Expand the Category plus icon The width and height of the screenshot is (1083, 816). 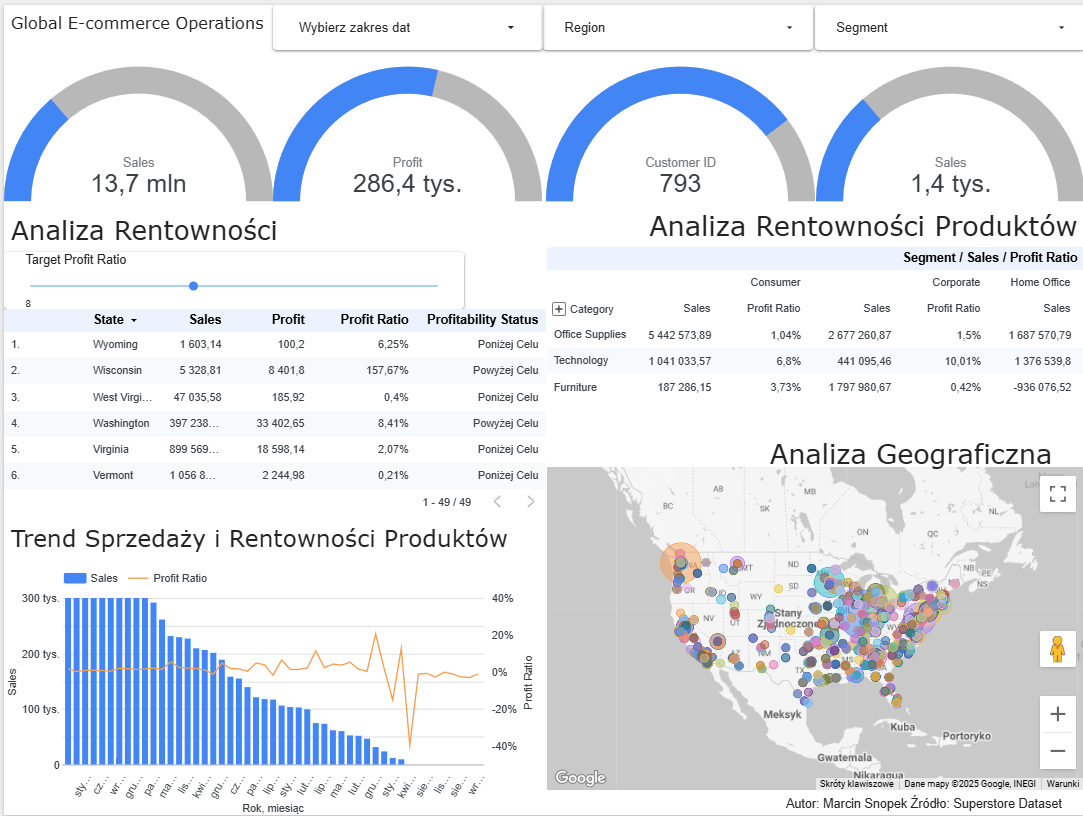pyautogui.click(x=559, y=309)
